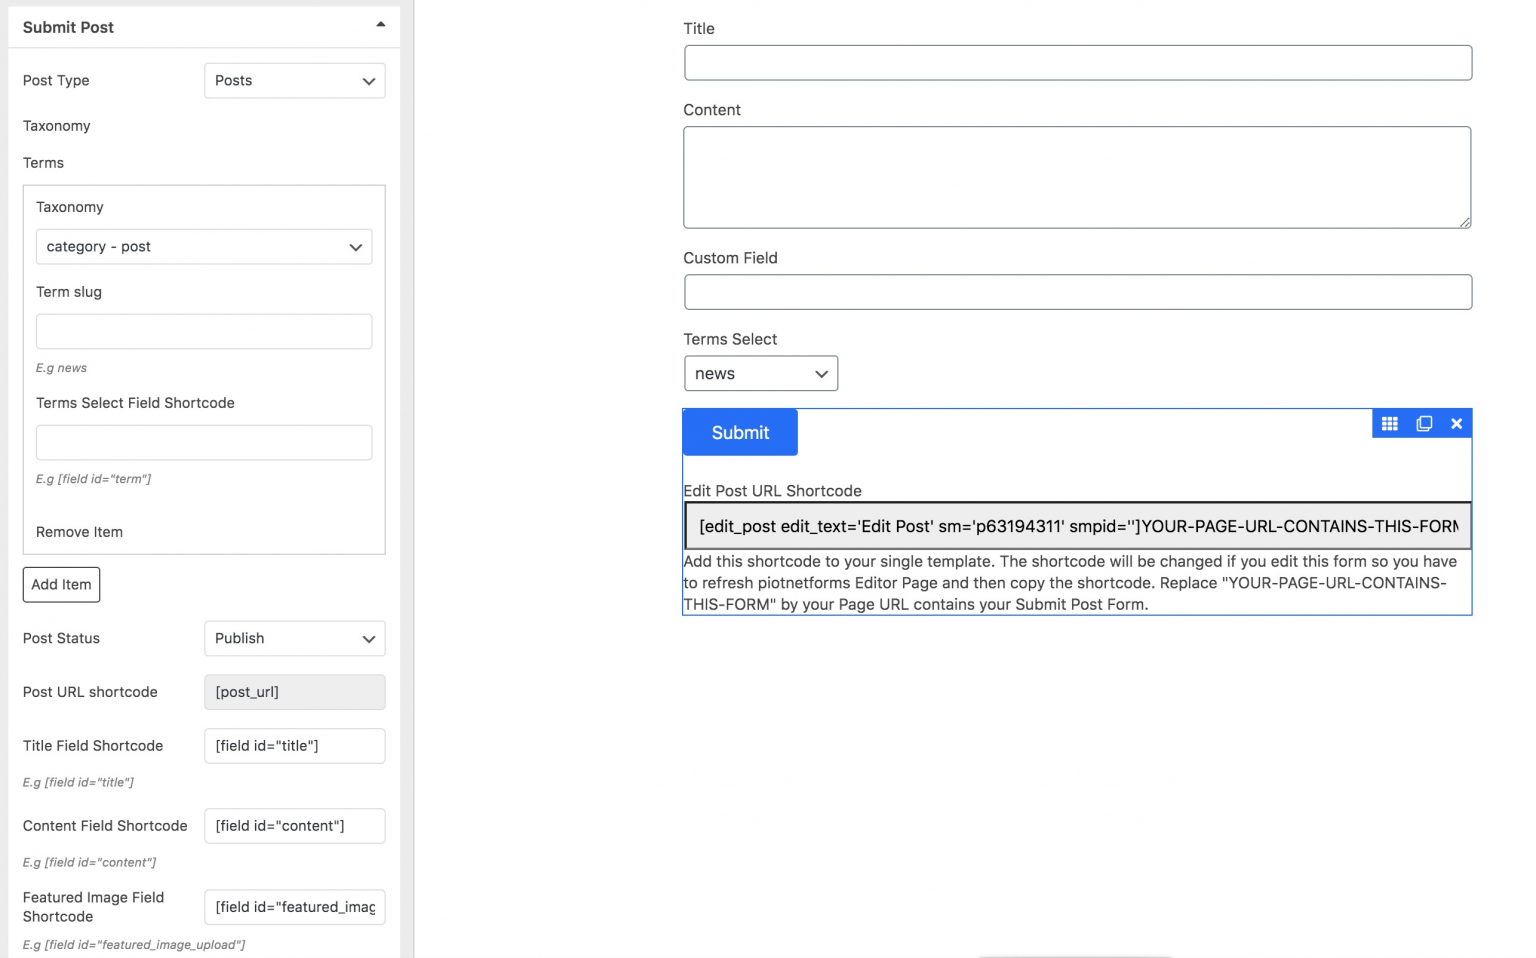Focus the Custom Field input
Screen dimensions: 1536x958
[x=1077, y=292]
